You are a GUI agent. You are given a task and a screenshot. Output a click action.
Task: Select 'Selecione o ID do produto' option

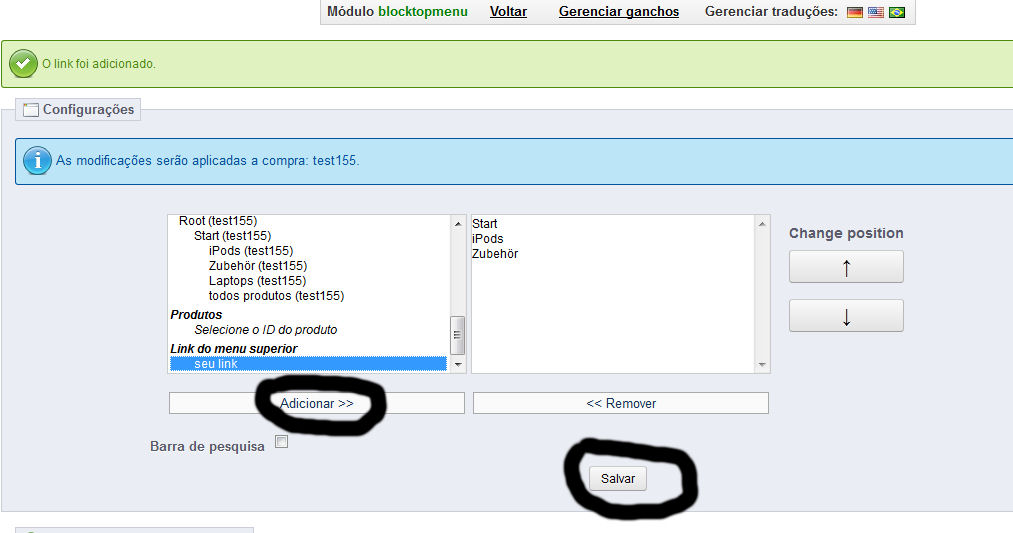(266, 329)
